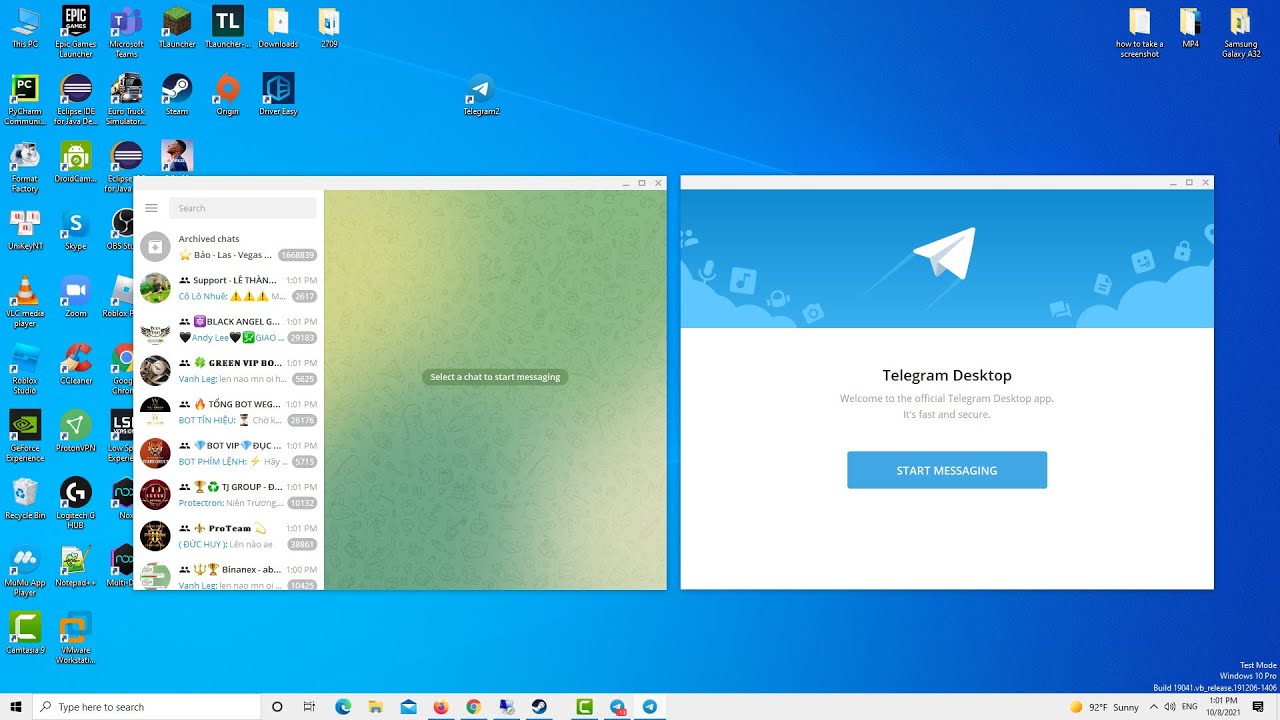The height and width of the screenshot is (720, 1280).
Task: Select the Zoom desktop icon
Action: pos(76,297)
